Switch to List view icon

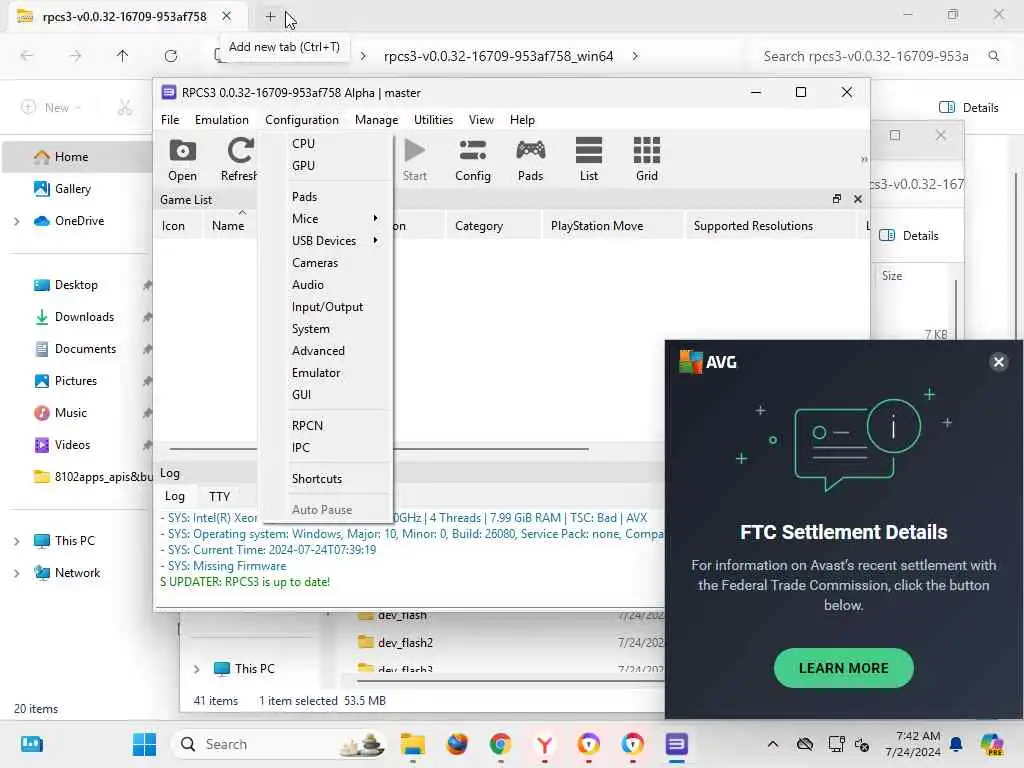click(588, 159)
